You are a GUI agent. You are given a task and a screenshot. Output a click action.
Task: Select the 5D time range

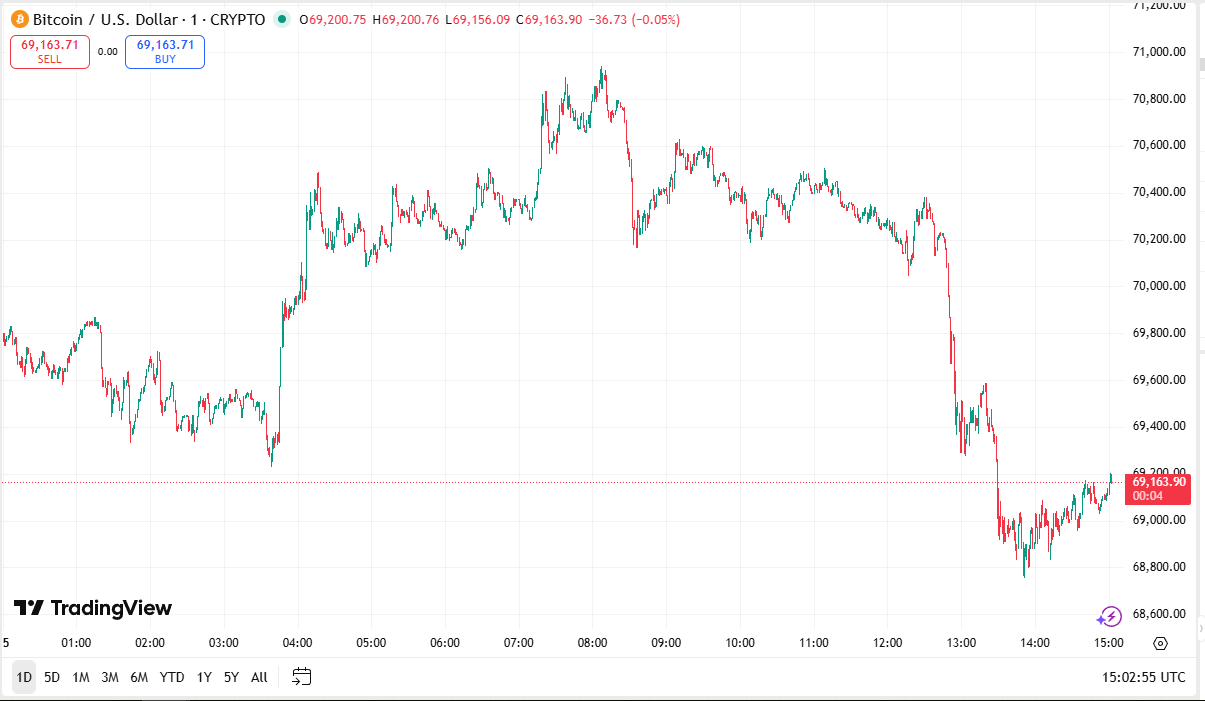pyautogui.click(x=52, y=677)
